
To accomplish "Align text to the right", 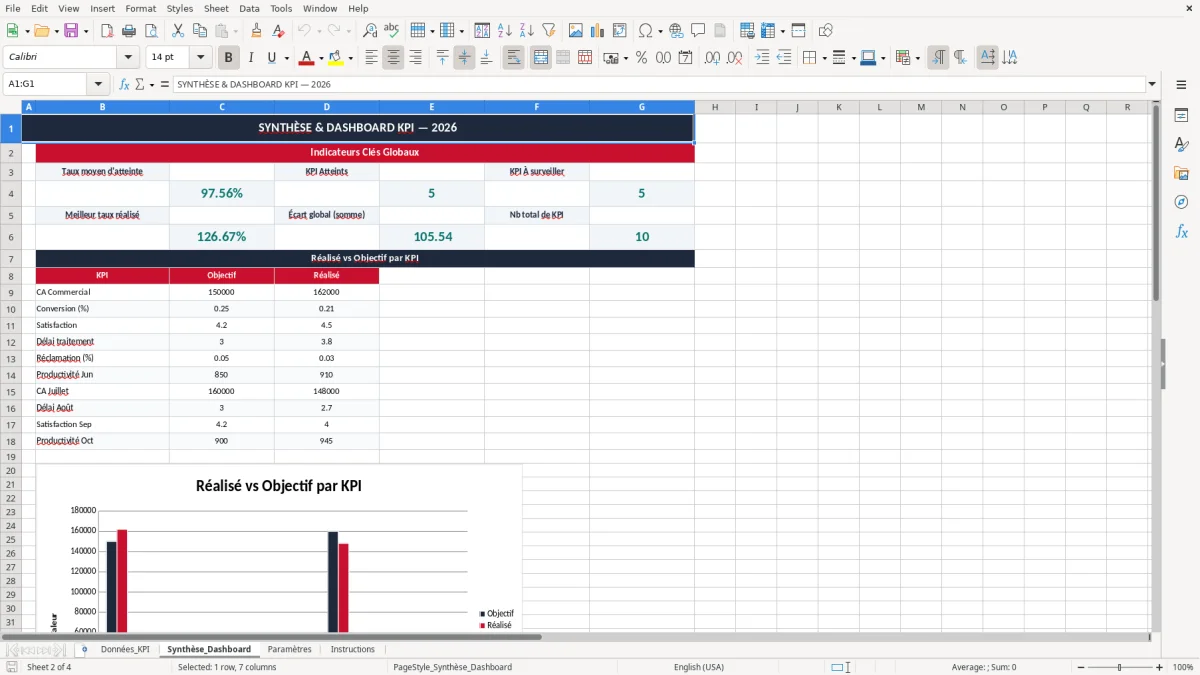I will pos(415,58).
